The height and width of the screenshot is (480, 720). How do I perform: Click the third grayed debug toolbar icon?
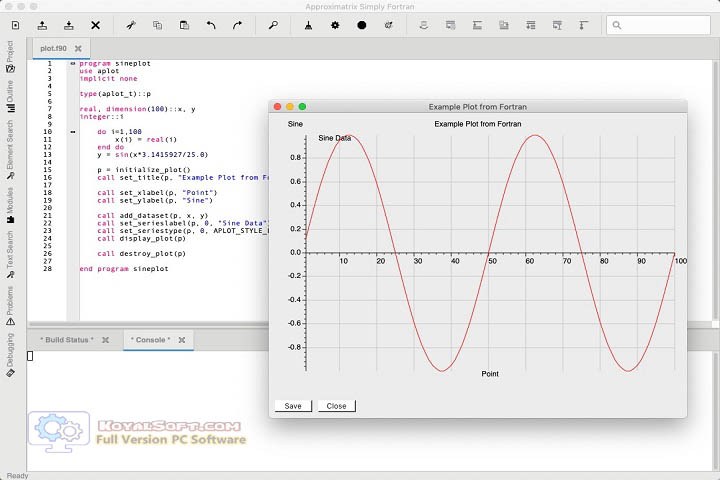tap(477, 25)
